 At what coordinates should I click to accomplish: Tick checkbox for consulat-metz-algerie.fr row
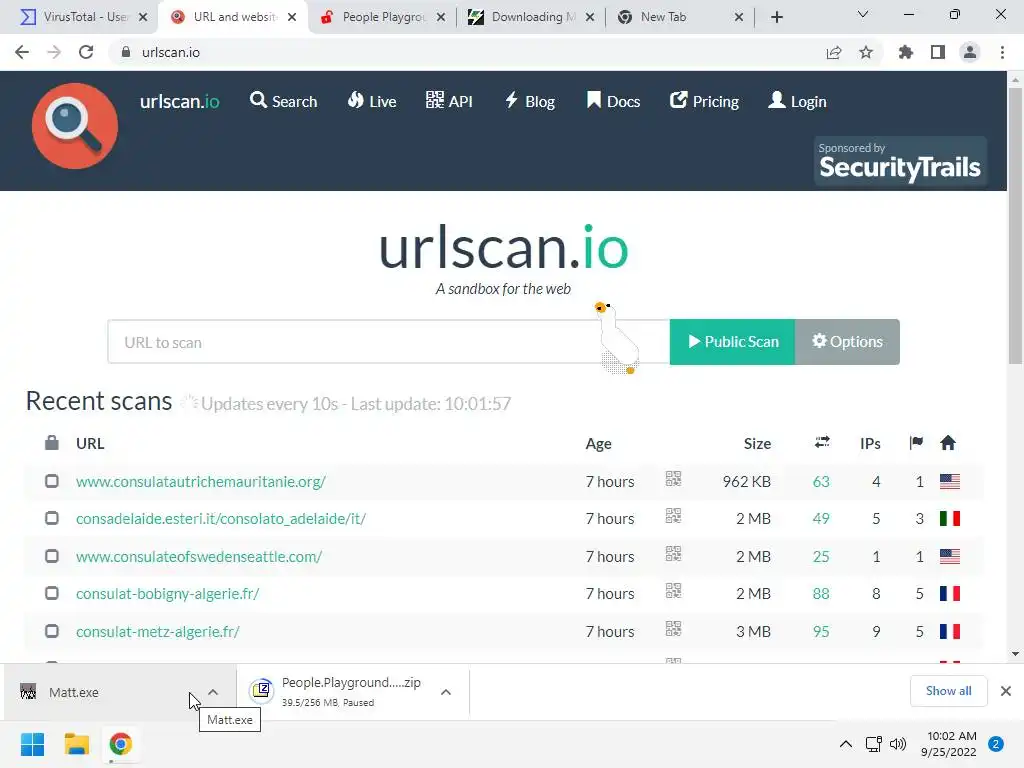pos(52,632)
